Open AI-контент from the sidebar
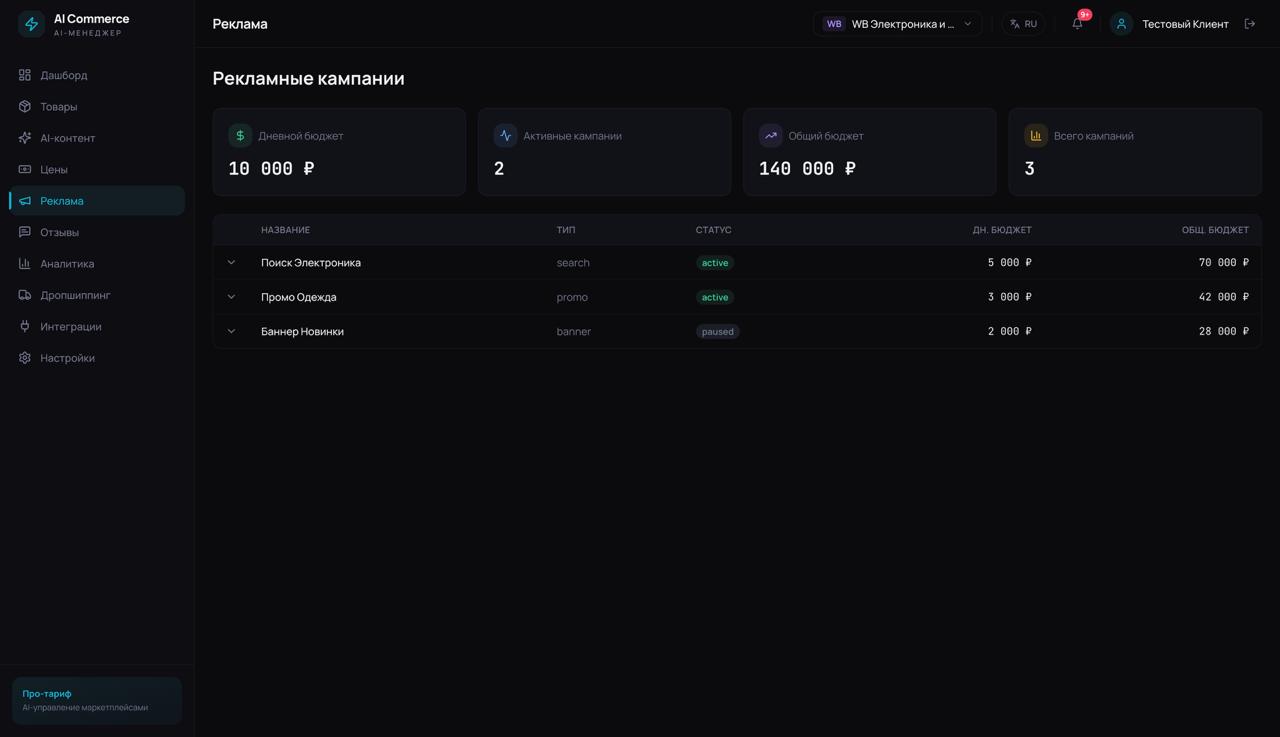This screenshot has width=1280, height=737. [x=67, y=138]
